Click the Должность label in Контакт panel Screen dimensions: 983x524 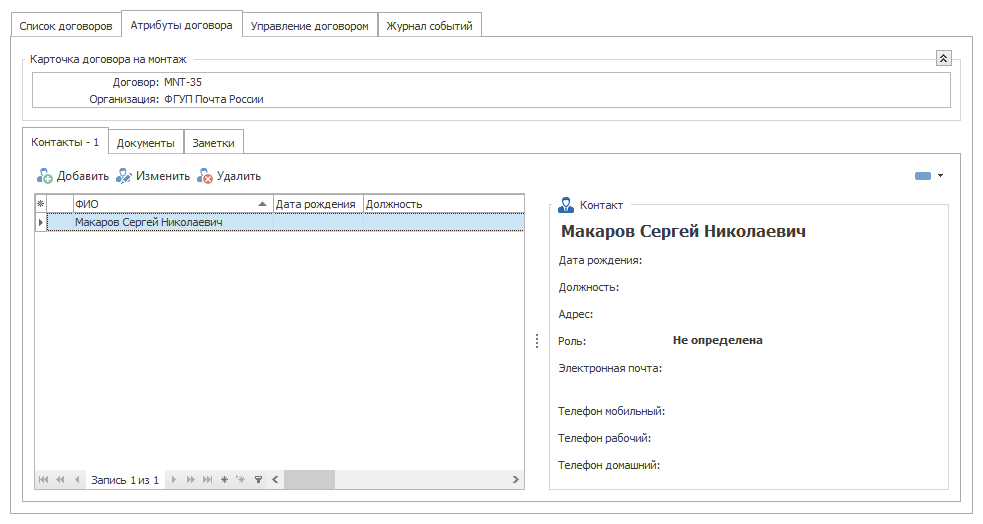pos(589,287)
